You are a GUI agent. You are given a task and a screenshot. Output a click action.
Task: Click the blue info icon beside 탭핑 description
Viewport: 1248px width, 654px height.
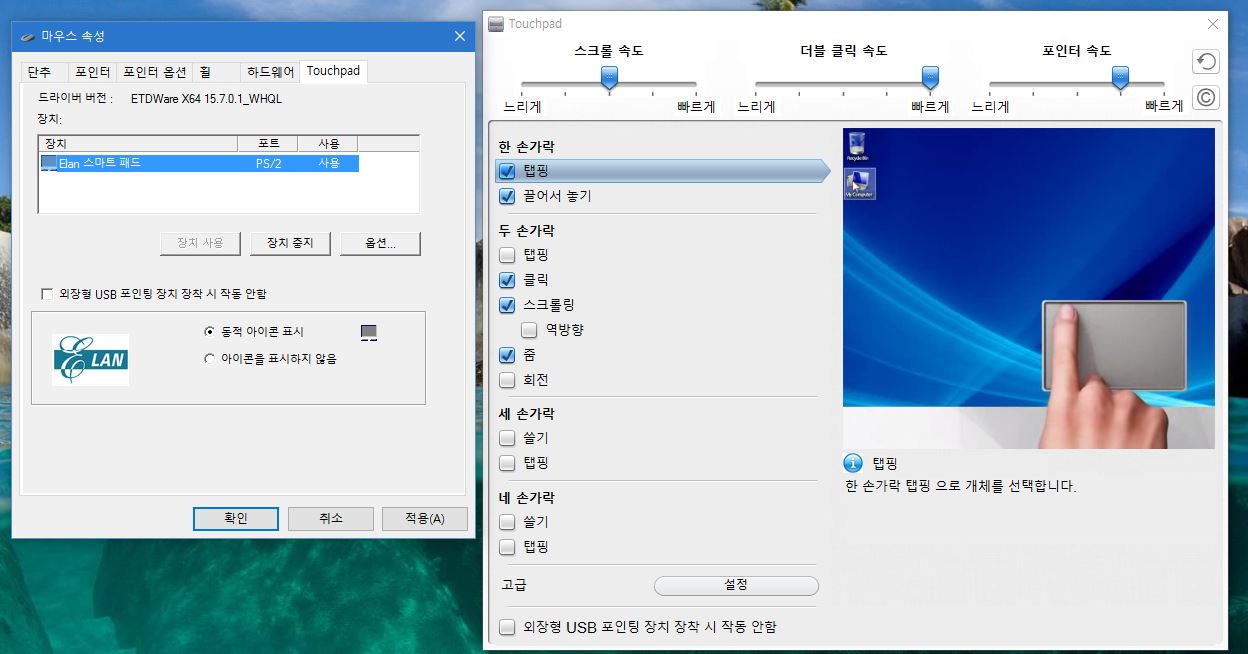point(853,463)
